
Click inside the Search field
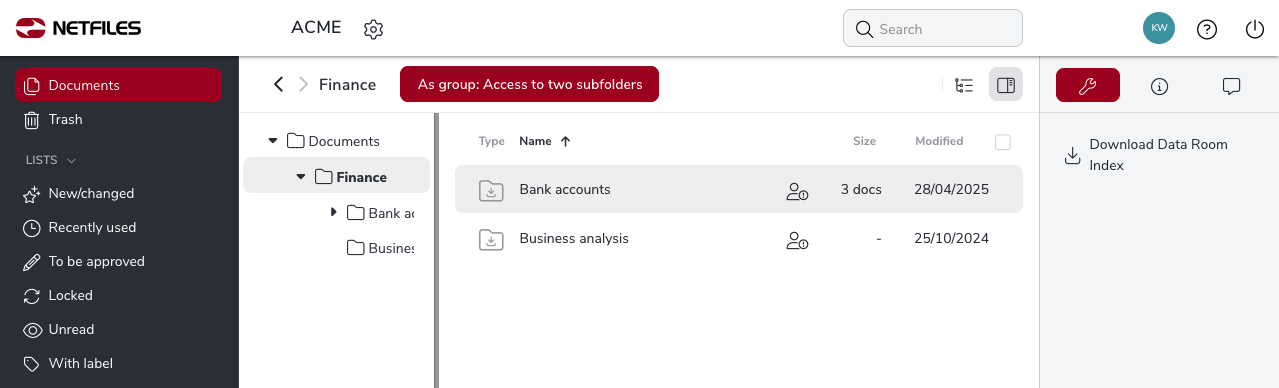click(x=933, y=29)
